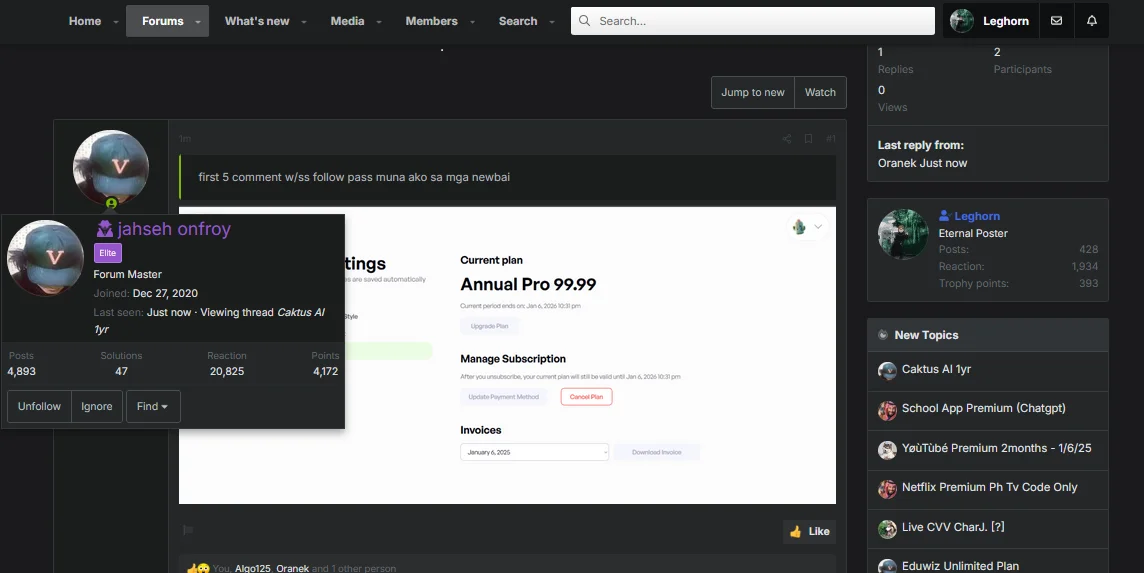Image resolution: width=1144 pixels, height=573 pixels.
Task: Click Leghorn username in top bar
Action: pyautogui.click(x=1005, y=21)
